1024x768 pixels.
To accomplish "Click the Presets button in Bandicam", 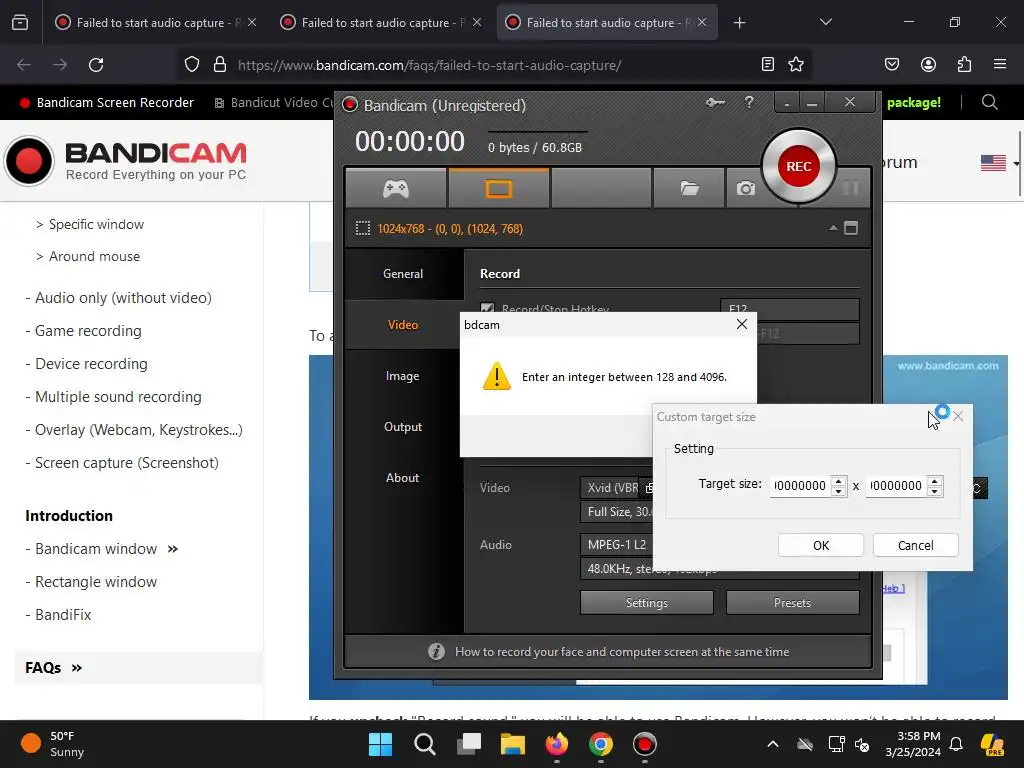I will click(x=792, y=602).
